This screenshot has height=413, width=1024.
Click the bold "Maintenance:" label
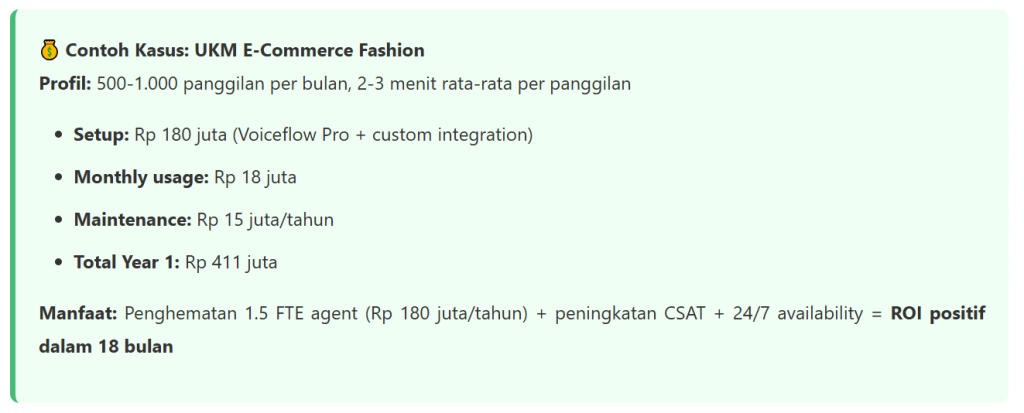(132, 220)
